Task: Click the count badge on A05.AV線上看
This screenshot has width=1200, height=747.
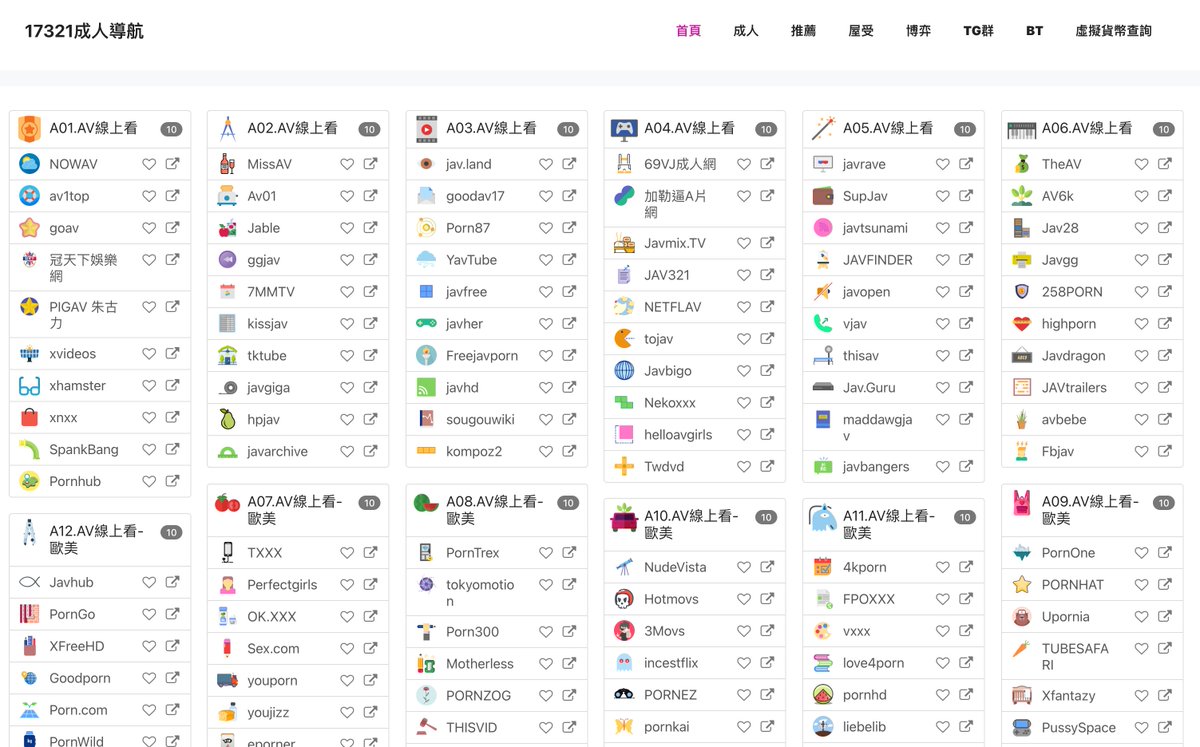Action: click(964, 129)
